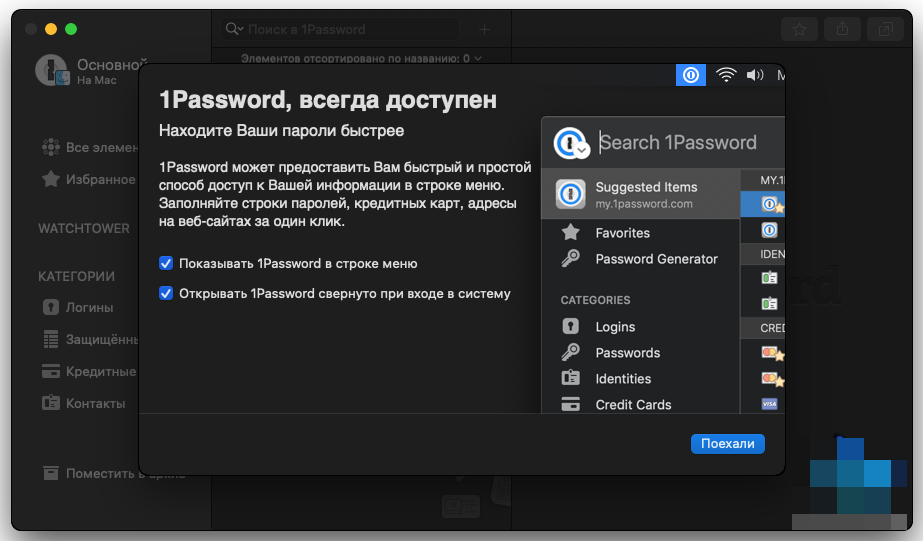Screen dimensions: 923x541
Task: Expand search options magnifier dropdown
Action: click(x=234, y=30)
